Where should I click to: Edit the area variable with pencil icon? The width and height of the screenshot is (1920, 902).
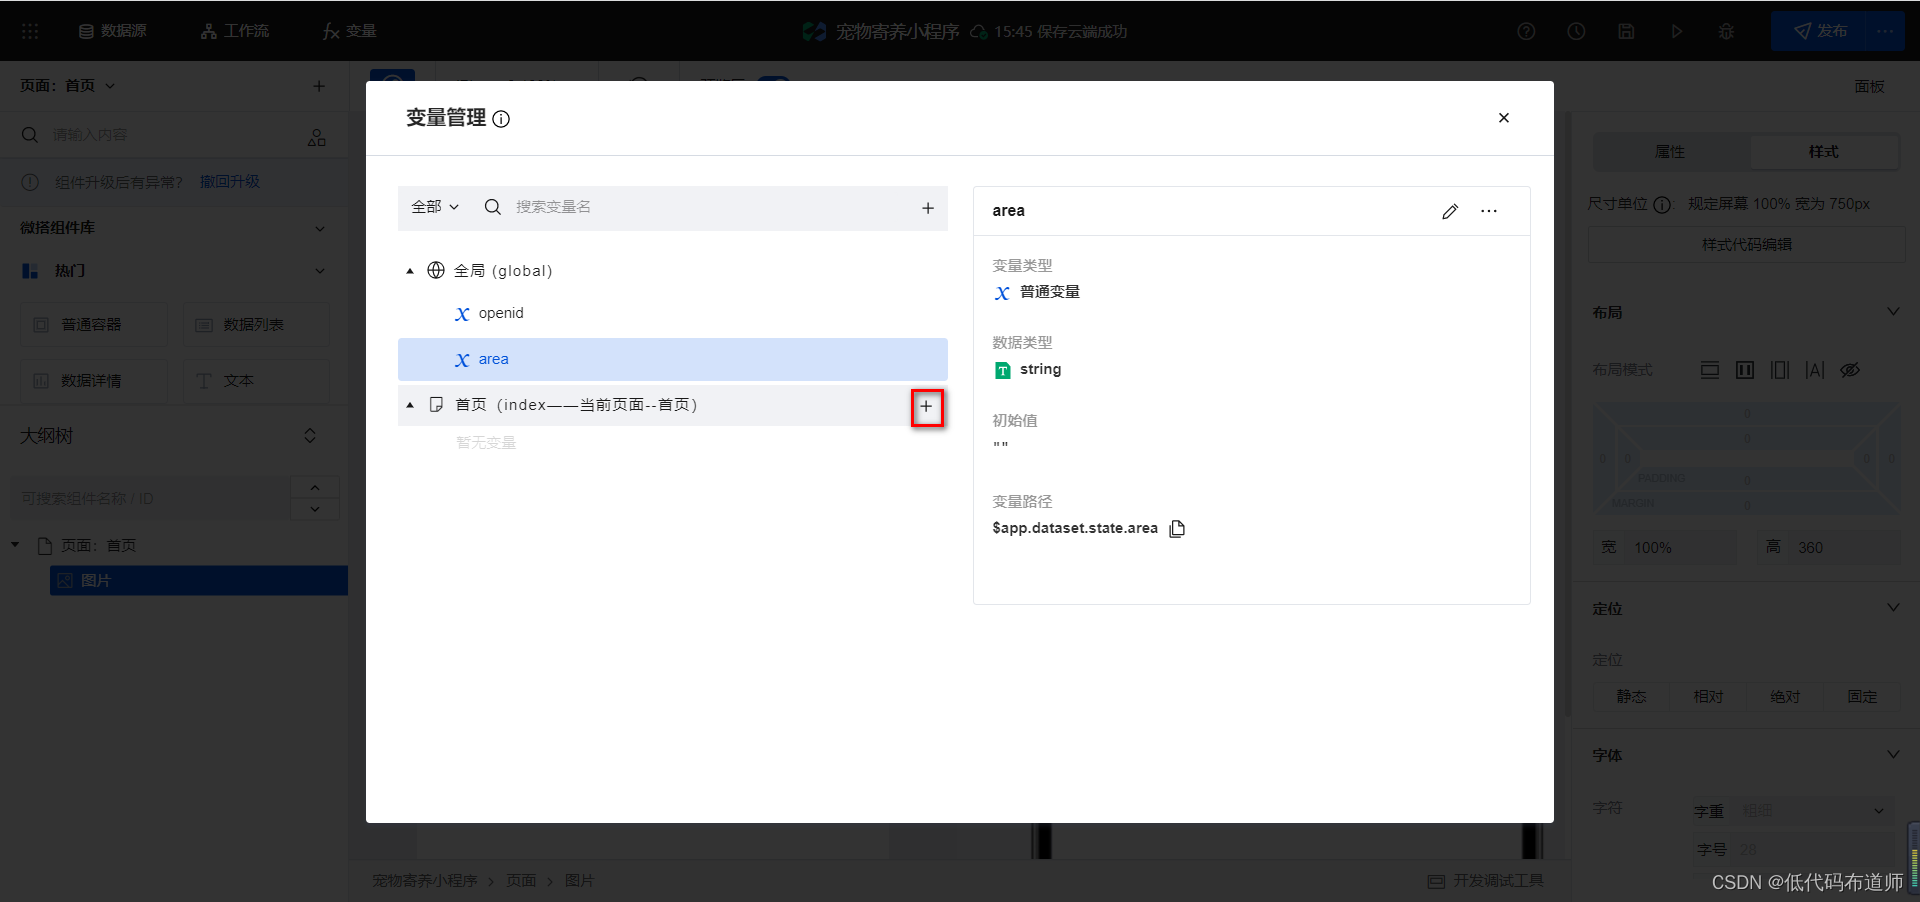(x=1450, y=211)
